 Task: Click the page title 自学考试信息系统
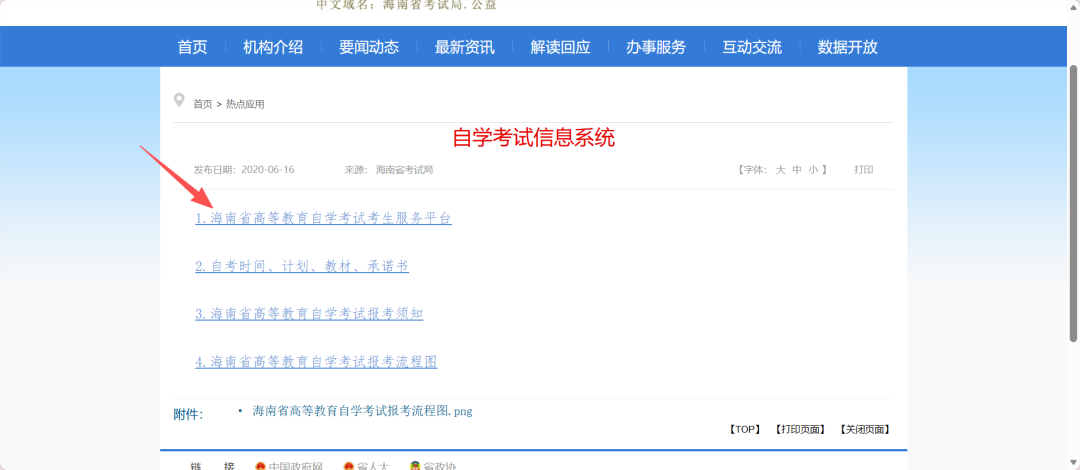click(x=534, y=138)
